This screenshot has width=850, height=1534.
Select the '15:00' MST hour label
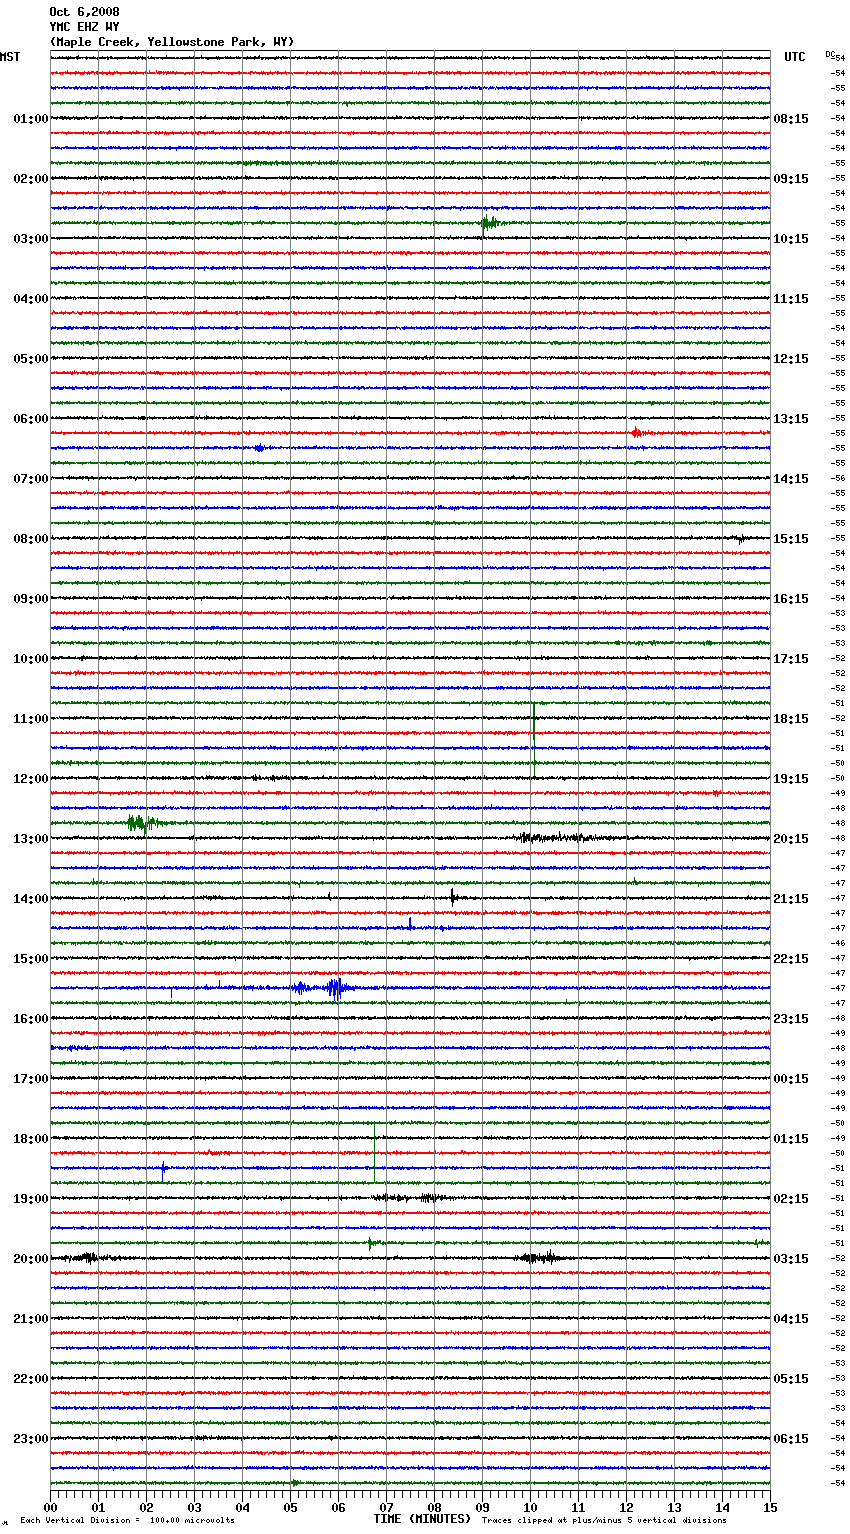coord(31,959)
